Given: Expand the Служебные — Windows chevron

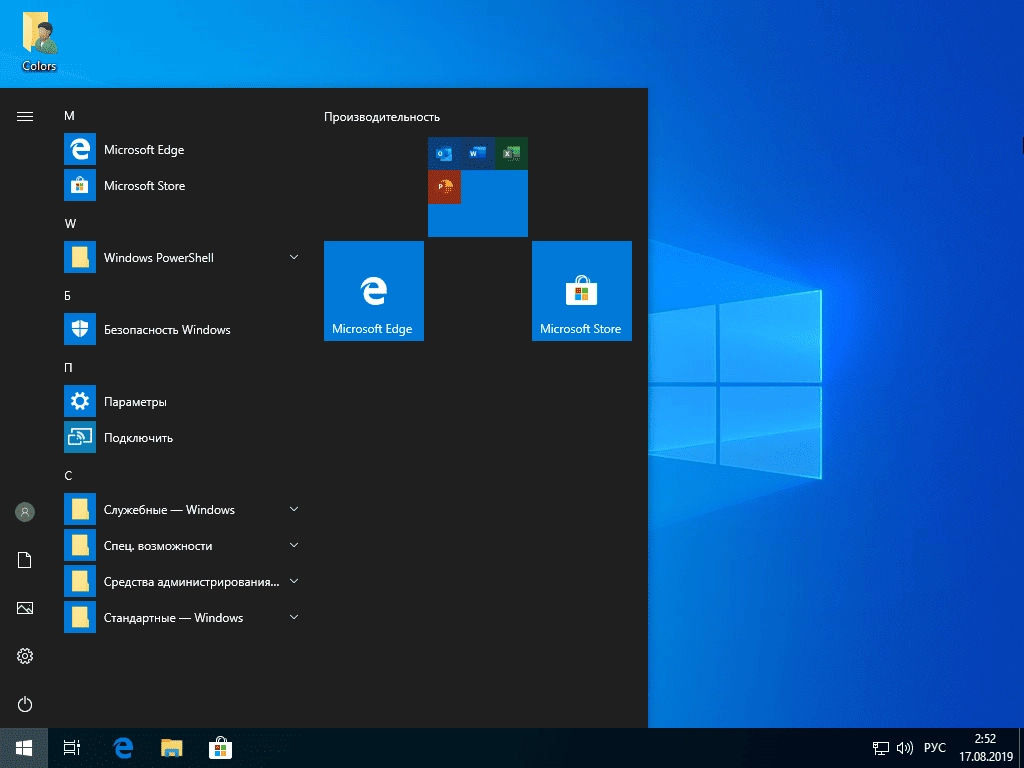Looking at the screenshot, I should pyautogui.click(x=294, y=509).
